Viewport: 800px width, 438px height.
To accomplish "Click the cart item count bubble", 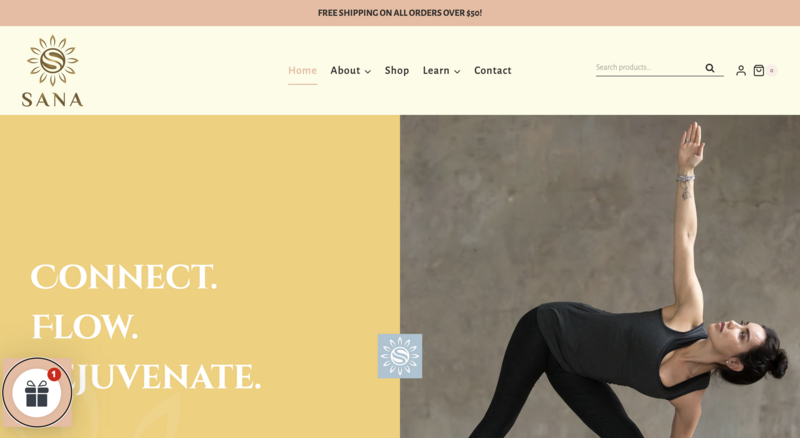I will pyautogui.click(x=771, y=70).
